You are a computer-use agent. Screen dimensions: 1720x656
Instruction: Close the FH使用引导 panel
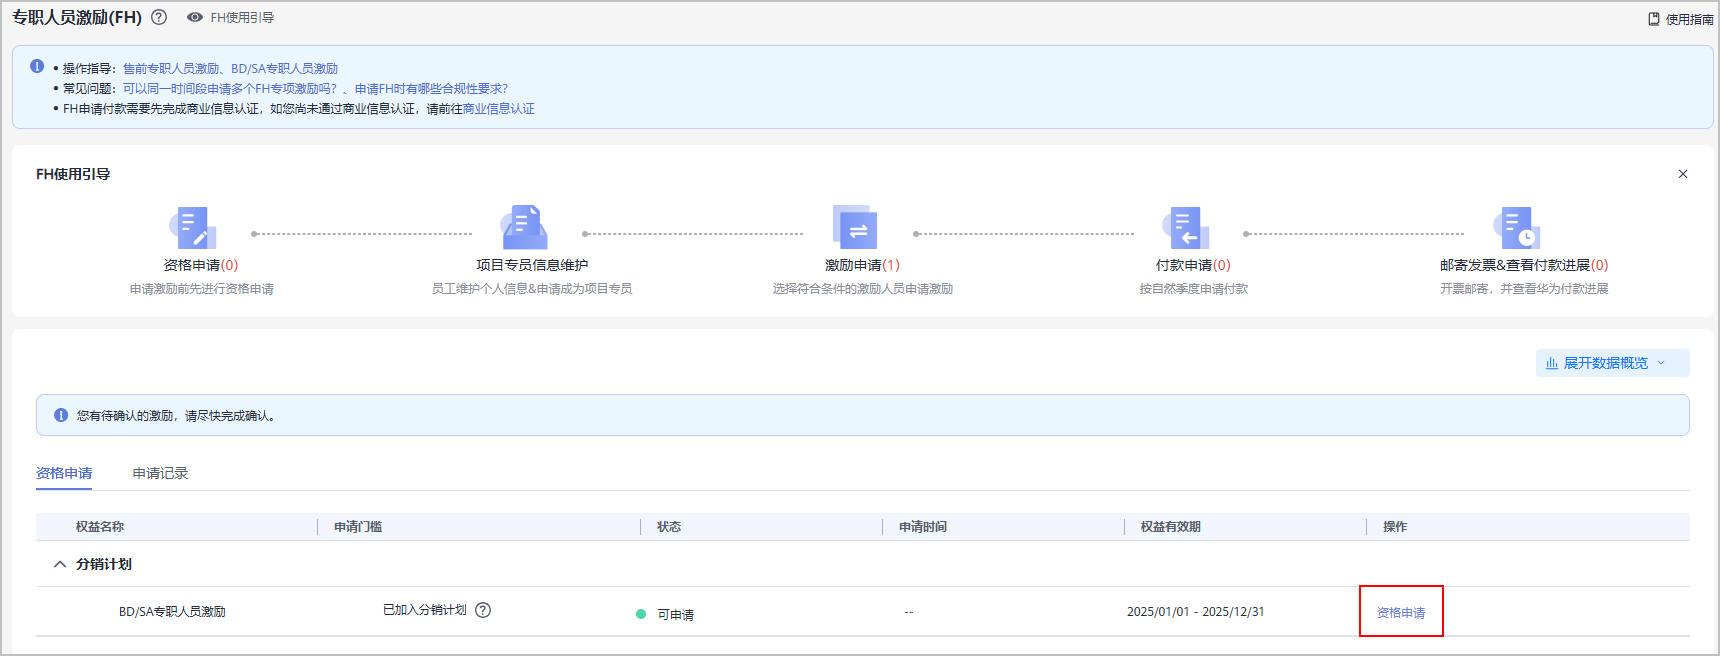(1683, 174)
